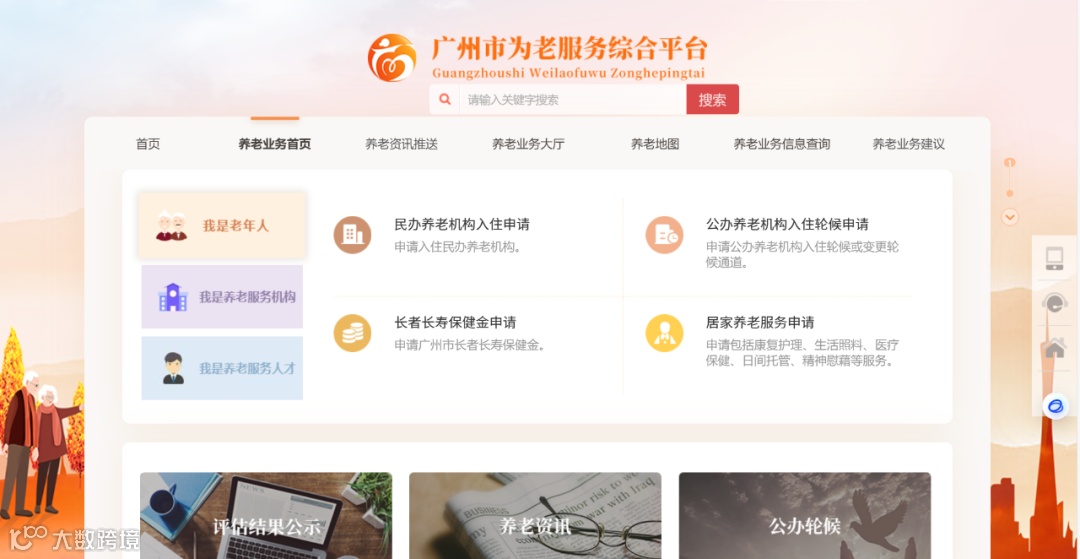This screenshot has height=559, width=1080.
Task: Click the platform logo at the top
Action: (x=391, y=58)
